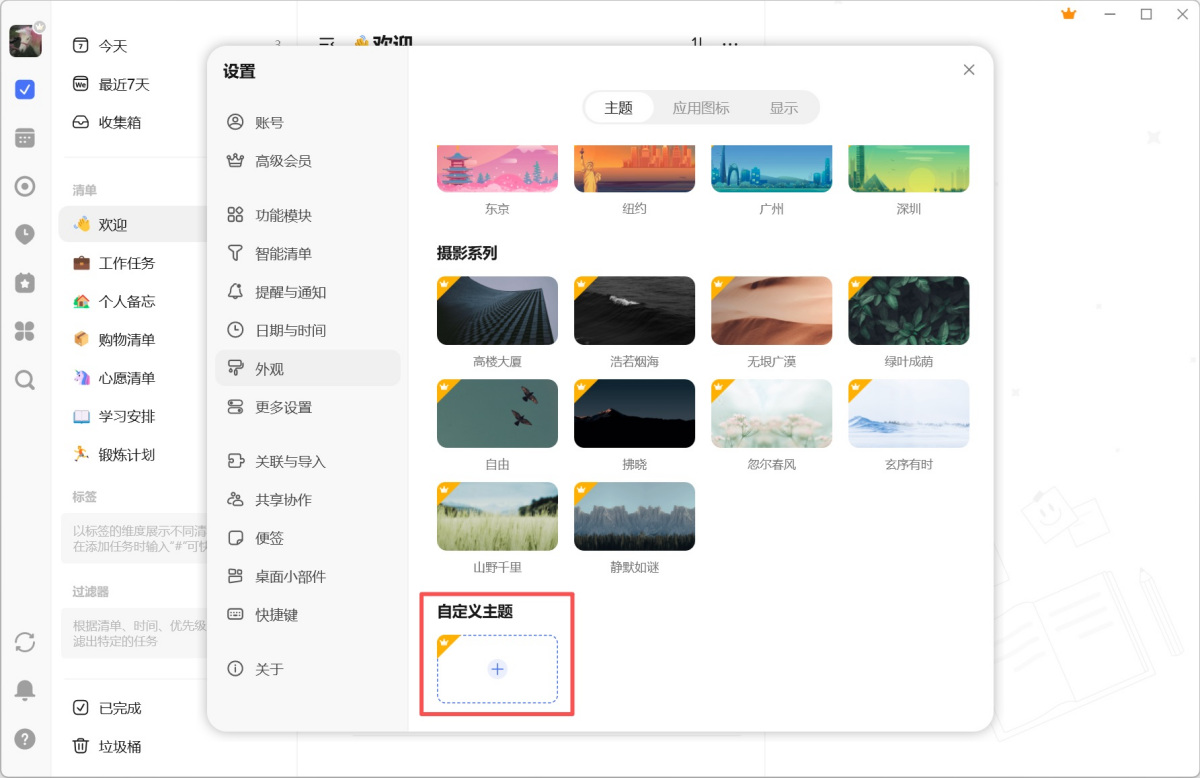Viewport: 1200px width, 778px height.
Task: Click the user avatar at top left
Action: 25,40
